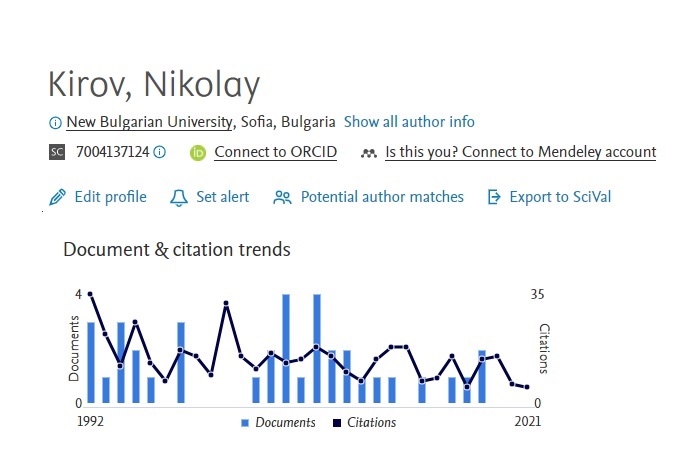Click the bell Set alert icon
The image size is (692, 465).
point(179,197)
